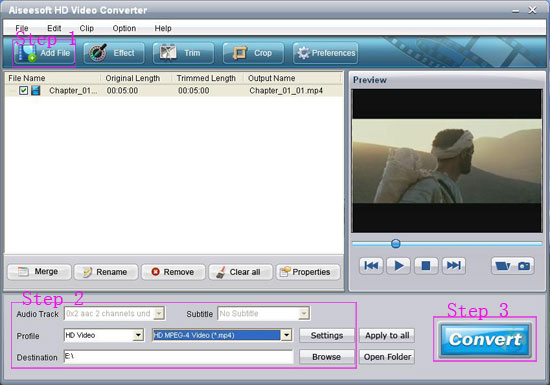Open the Crop tool
This screenshot has height=385, width=550.
coord(253,53)
